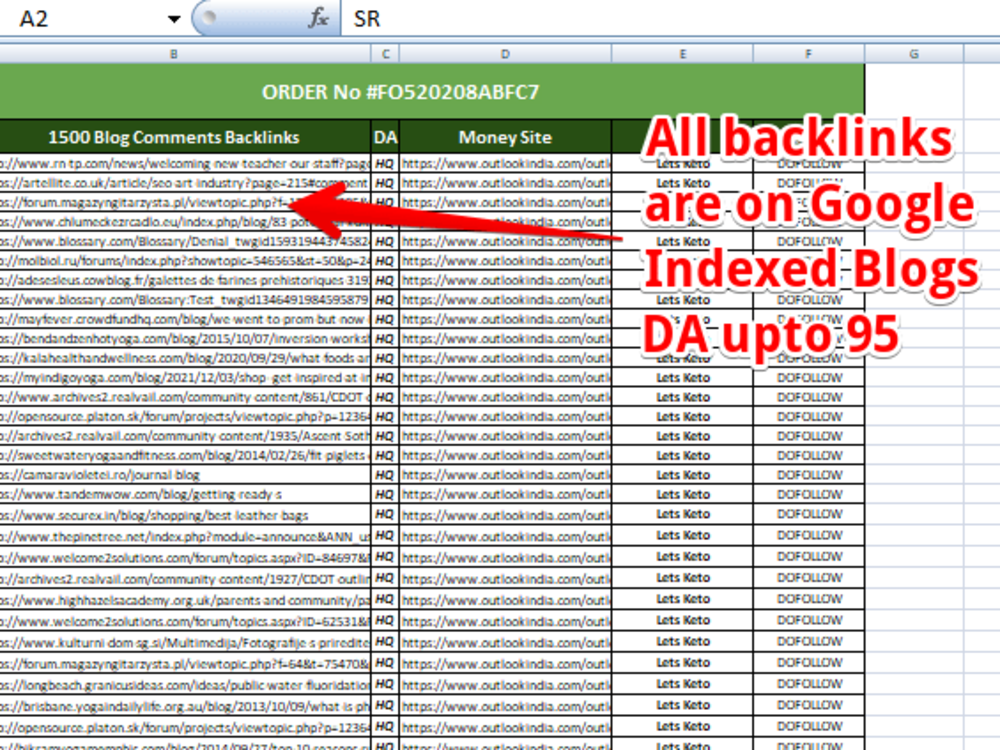The image size is (1000, 750).
Task: Click the forum.magazyngitarzysta.pl f=64&t=75470 URL cell
Action: [185, 663]
